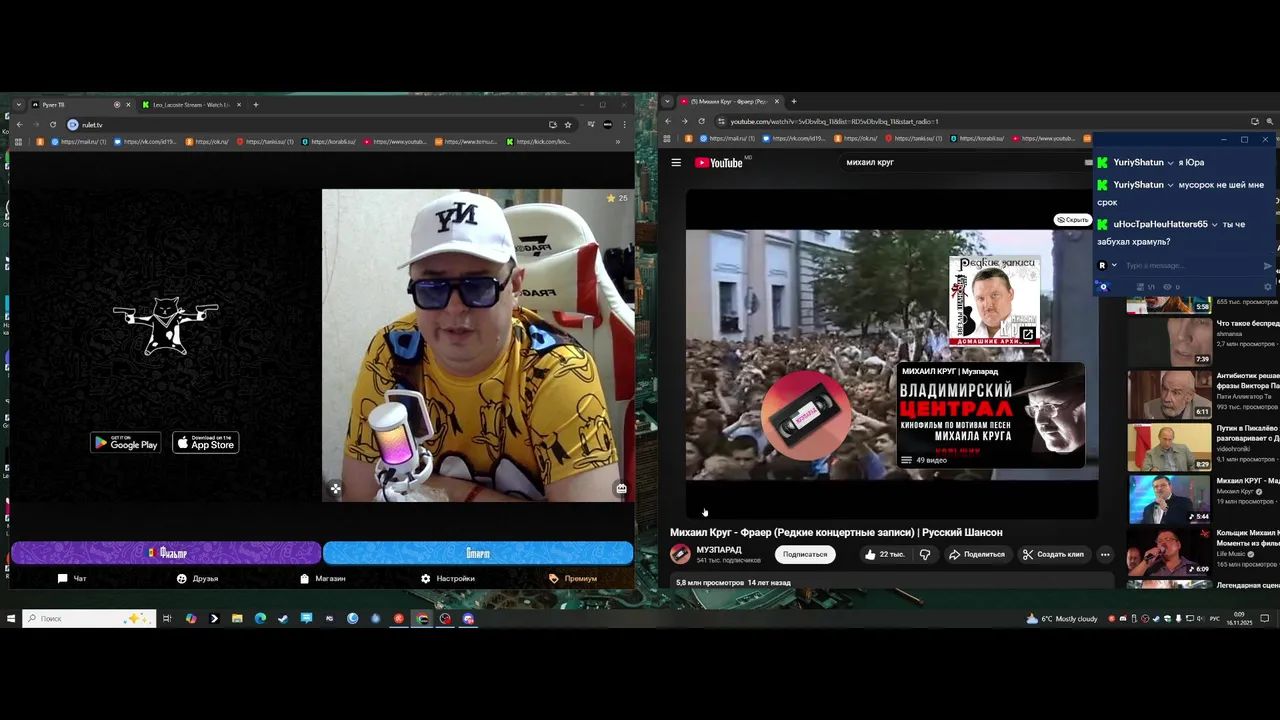Open the Друзья tab in rulet.tv
Viewport: 1280px width, 720px height.
pos(197,578)
